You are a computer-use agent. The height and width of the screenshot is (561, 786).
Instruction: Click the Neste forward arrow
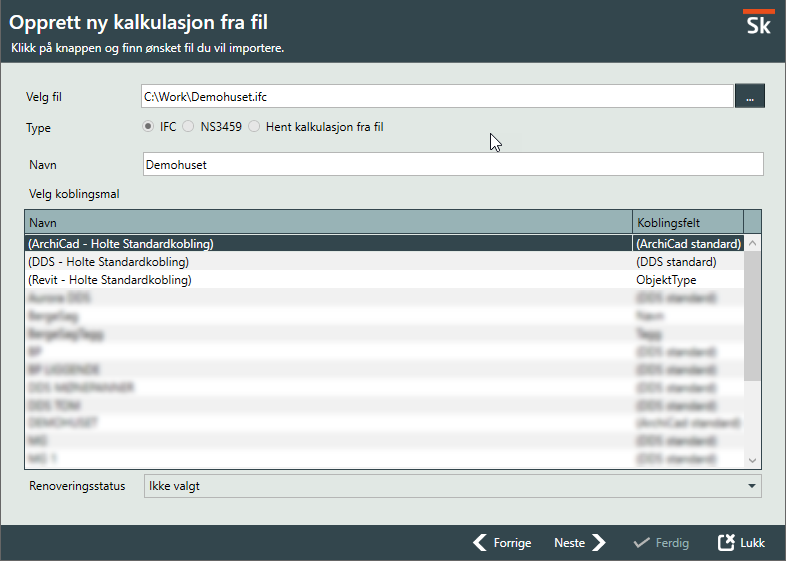coord(598,543)
